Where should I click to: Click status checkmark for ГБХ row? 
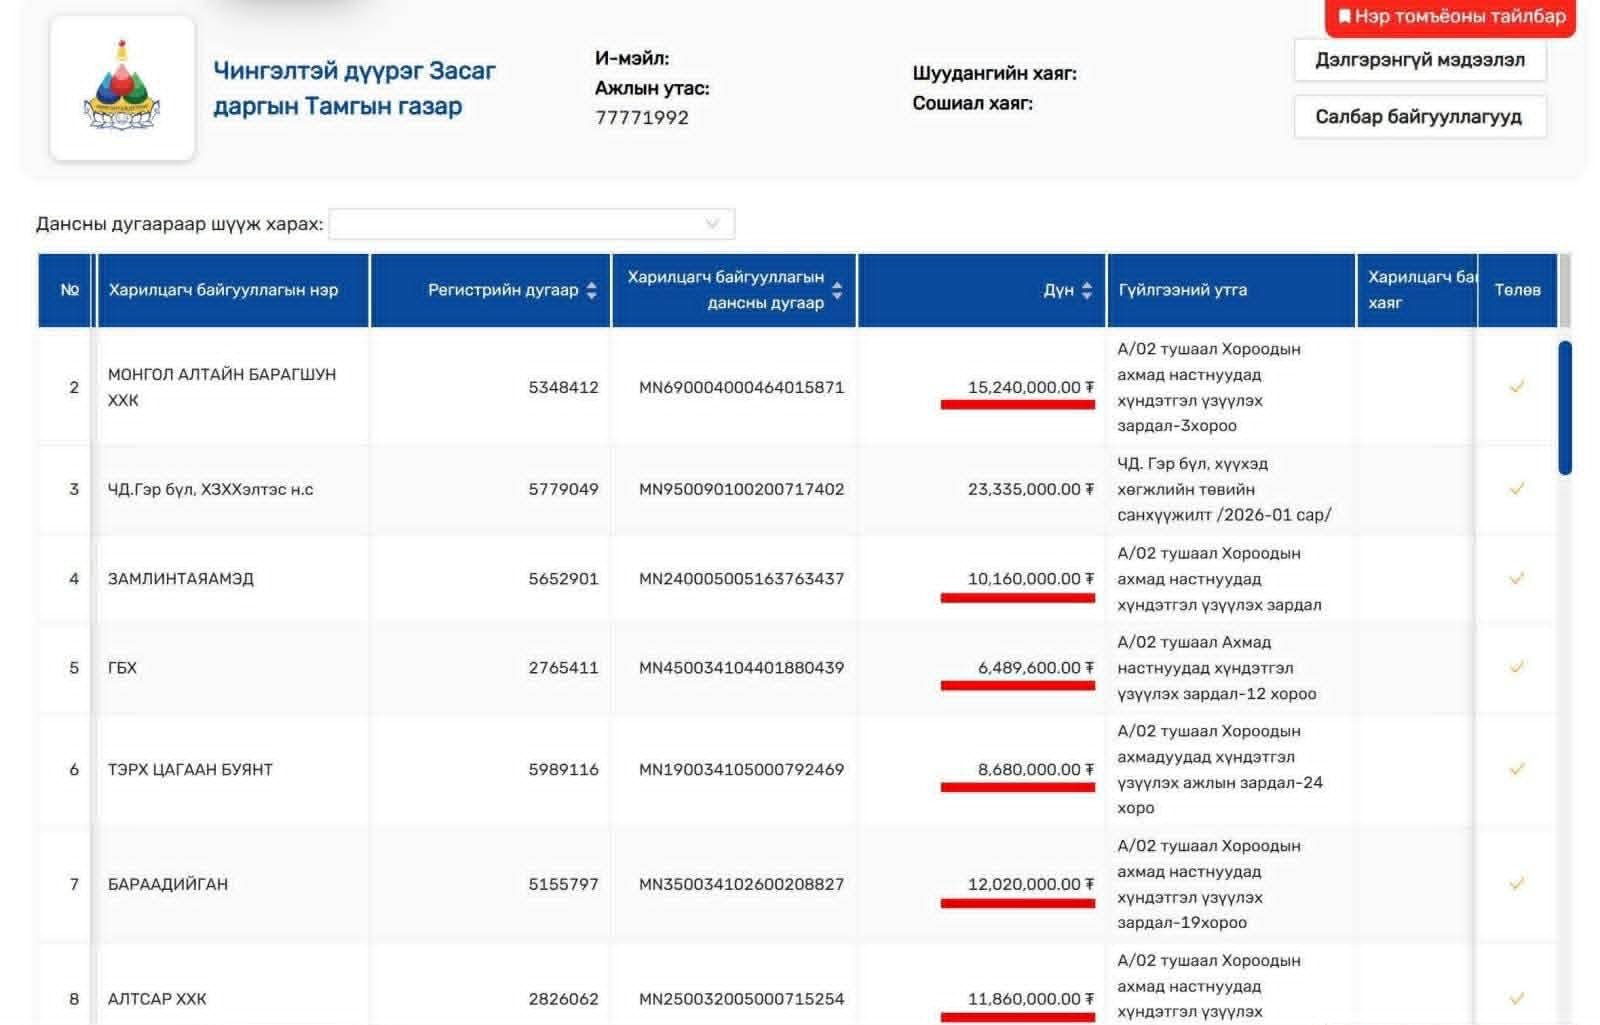1516,667
